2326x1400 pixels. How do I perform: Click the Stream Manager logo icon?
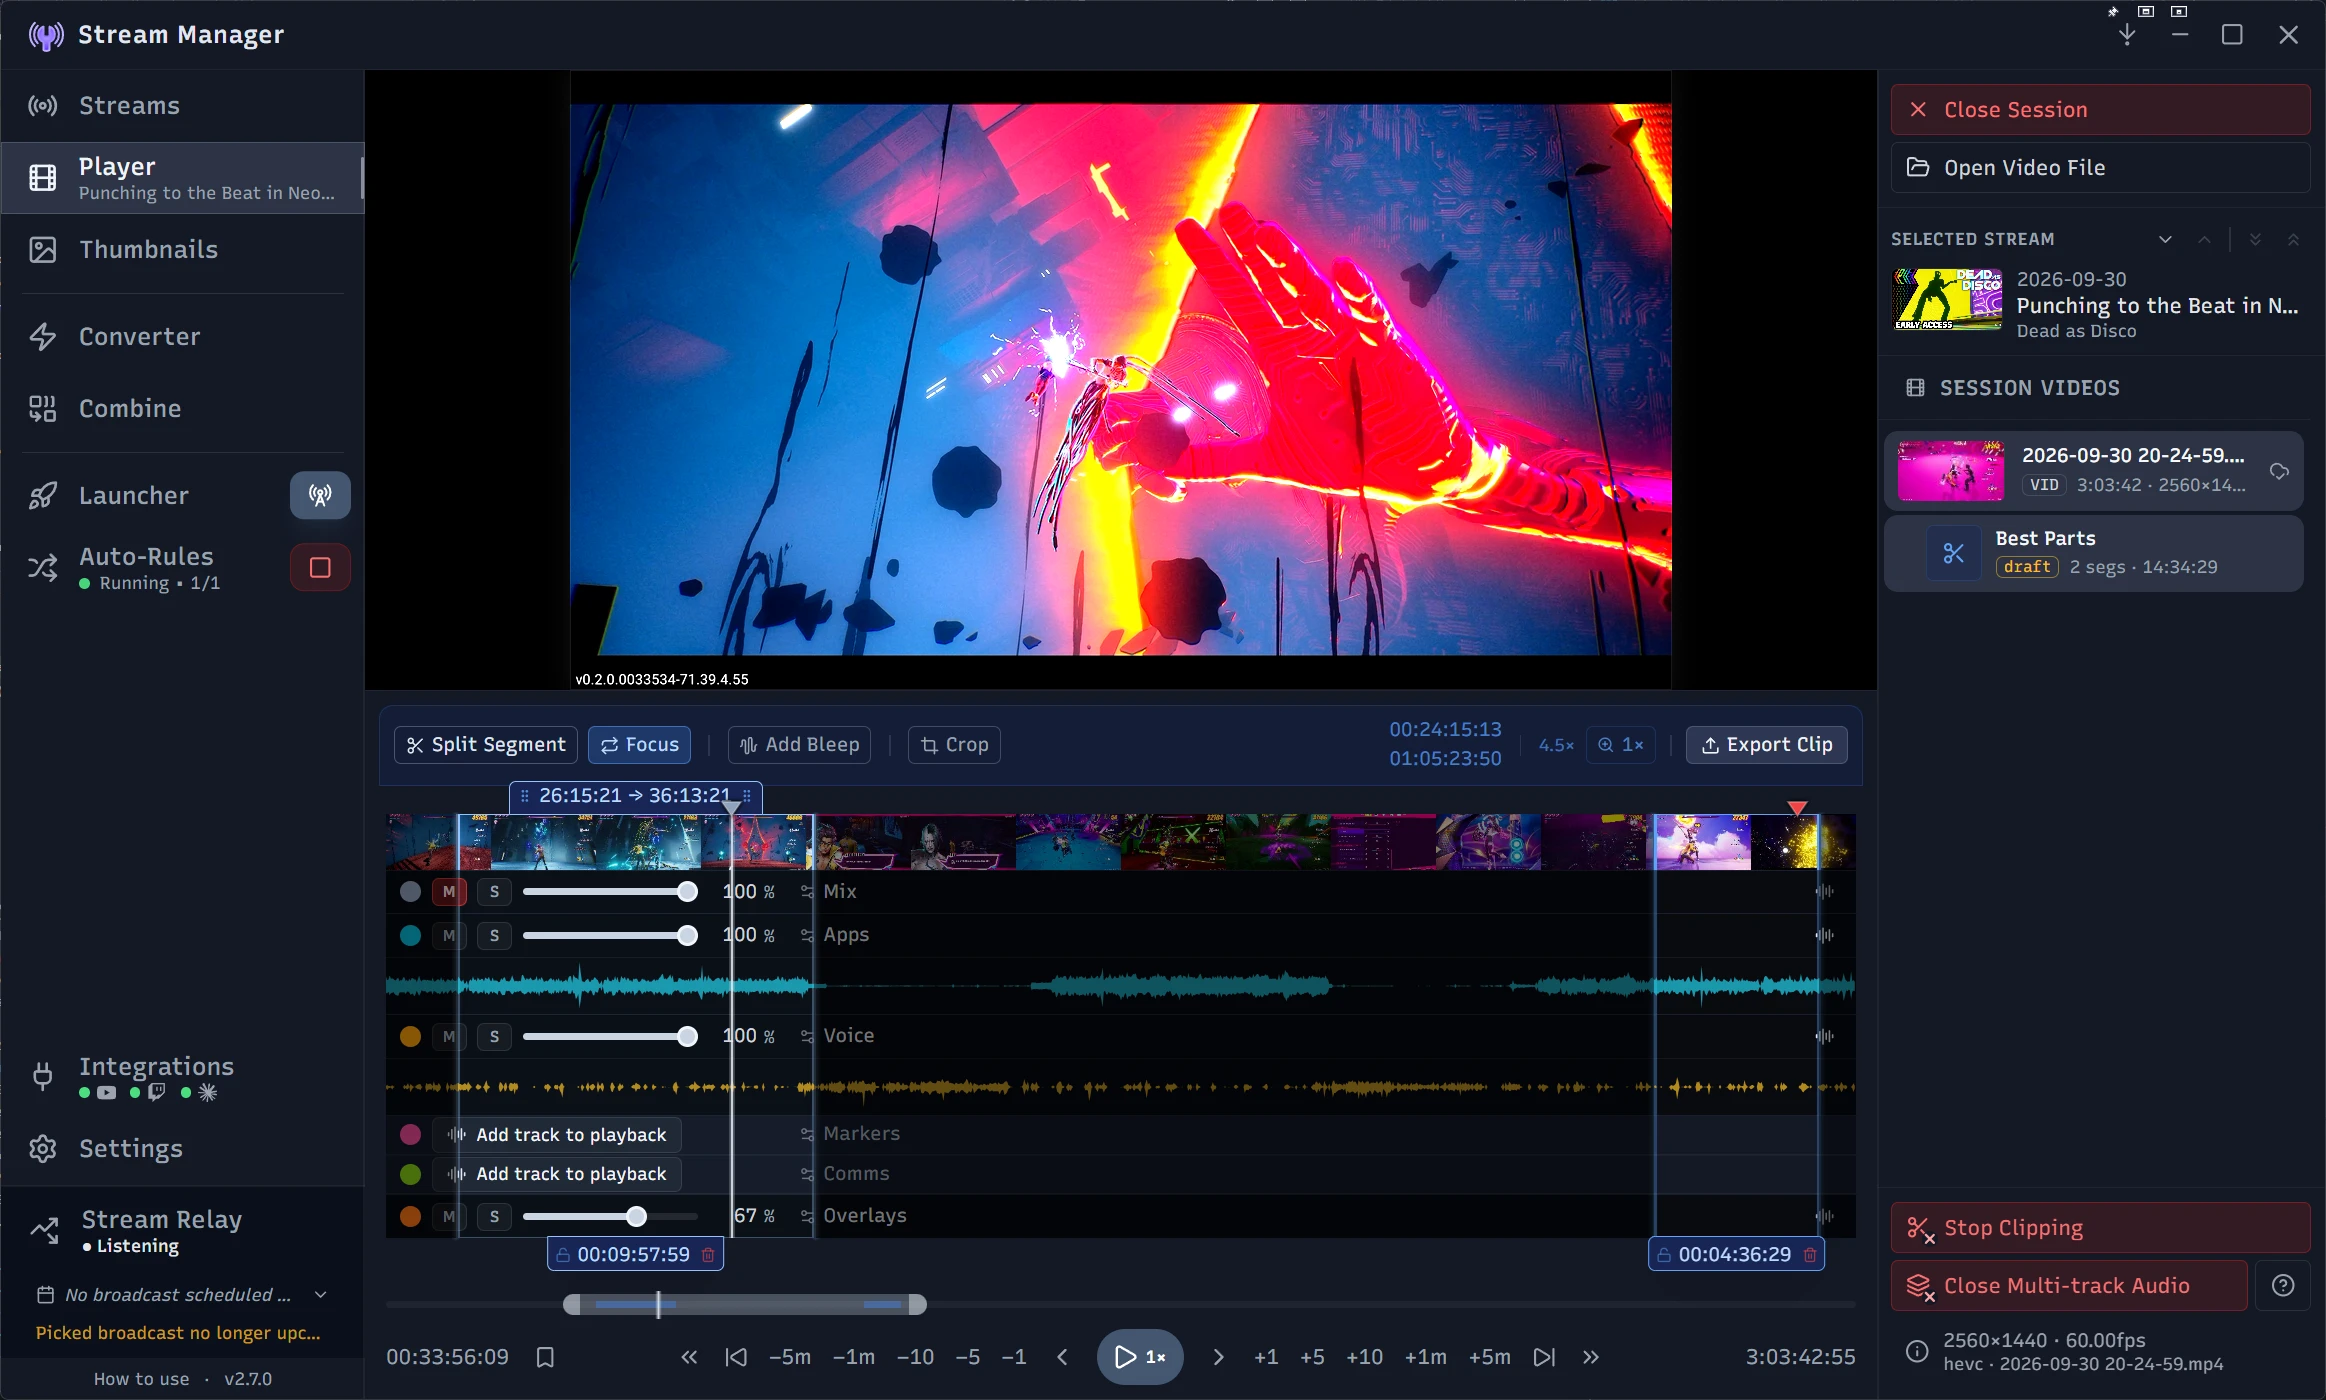46,35
